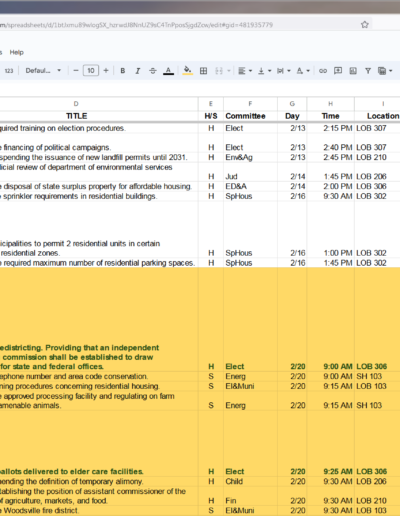
Task: Toggle the create a filter icon
Action: (x=368, y=71)
